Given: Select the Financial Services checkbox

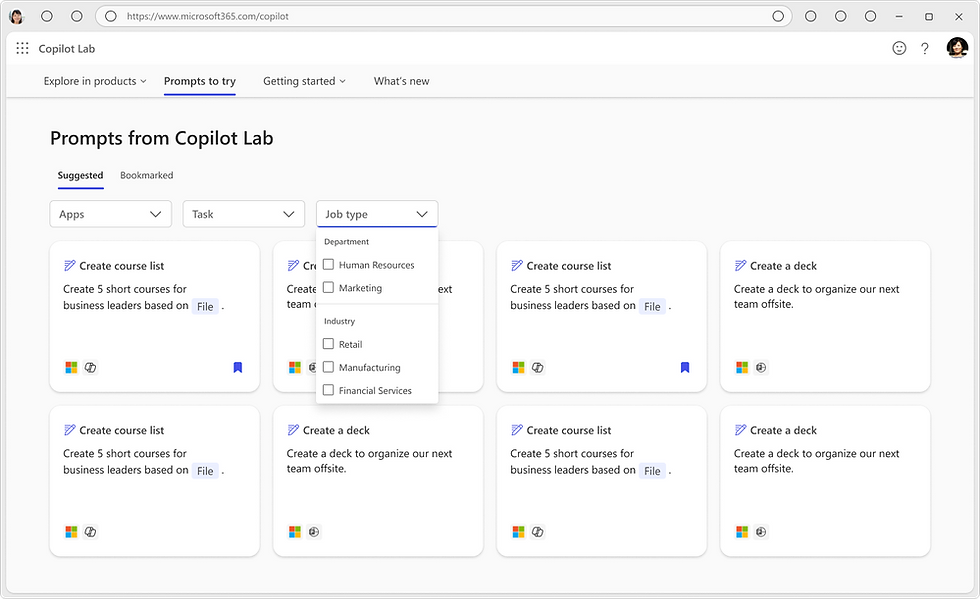Looking at the screenshot, I should (328, 390).
